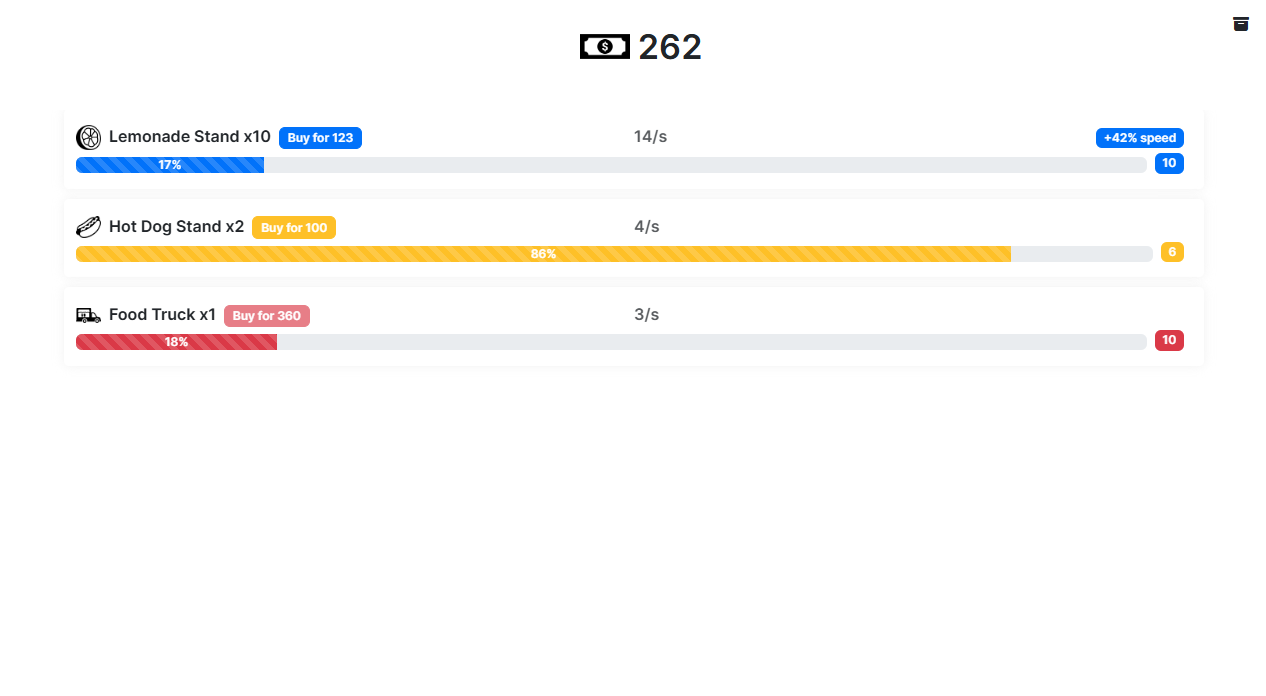Image resolution: width=1266 pixels, height=696 pixels.
Task: Click the Hot Dog Stand x2 title
Action: coord(176,227)
